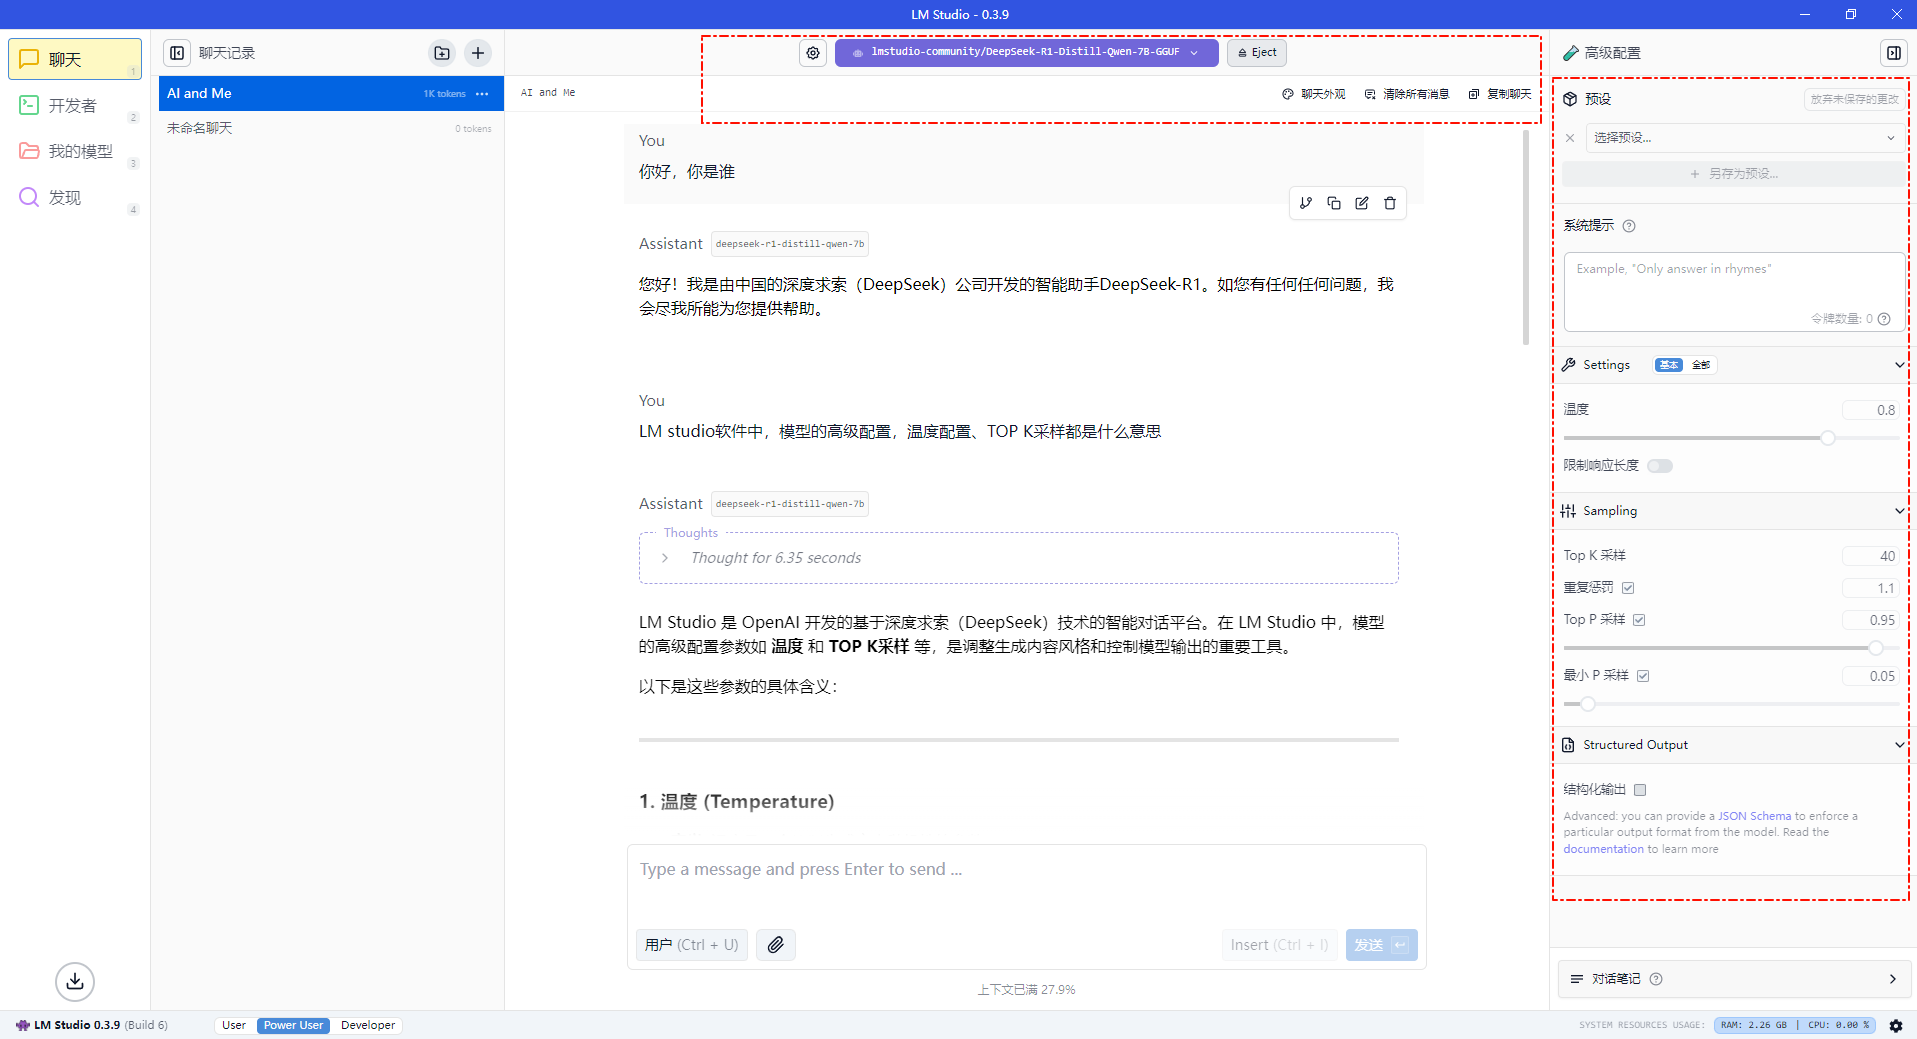Collapse the Structured Output section
The width and height of the screenshot is (1917, 1039).
coord(1899,745)
